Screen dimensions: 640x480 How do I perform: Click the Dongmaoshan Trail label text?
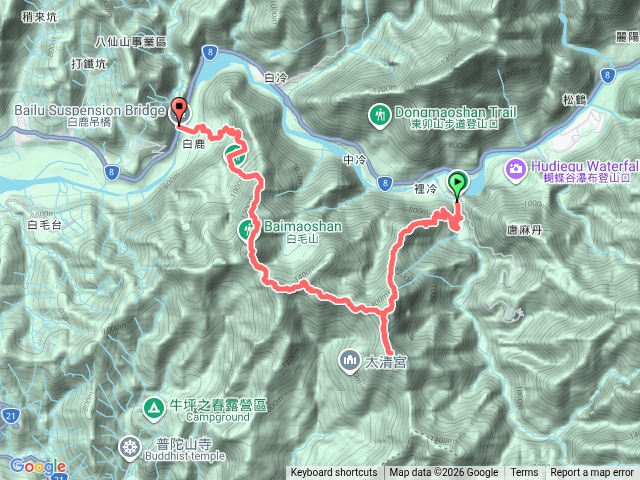[456, 112]
